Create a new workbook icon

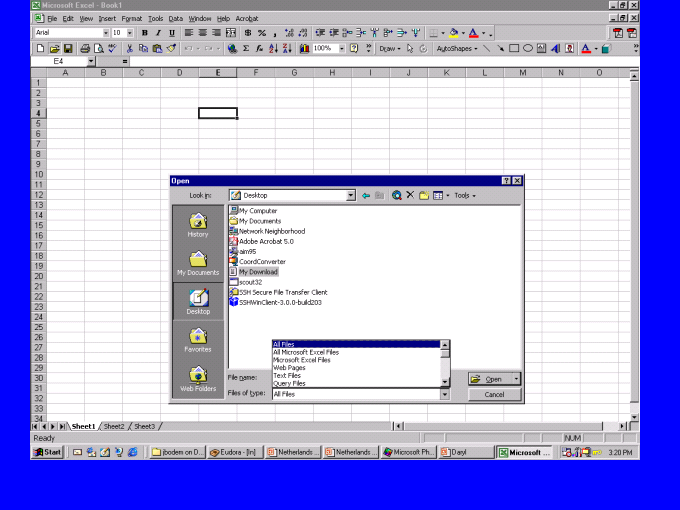[x=40, y=49]
